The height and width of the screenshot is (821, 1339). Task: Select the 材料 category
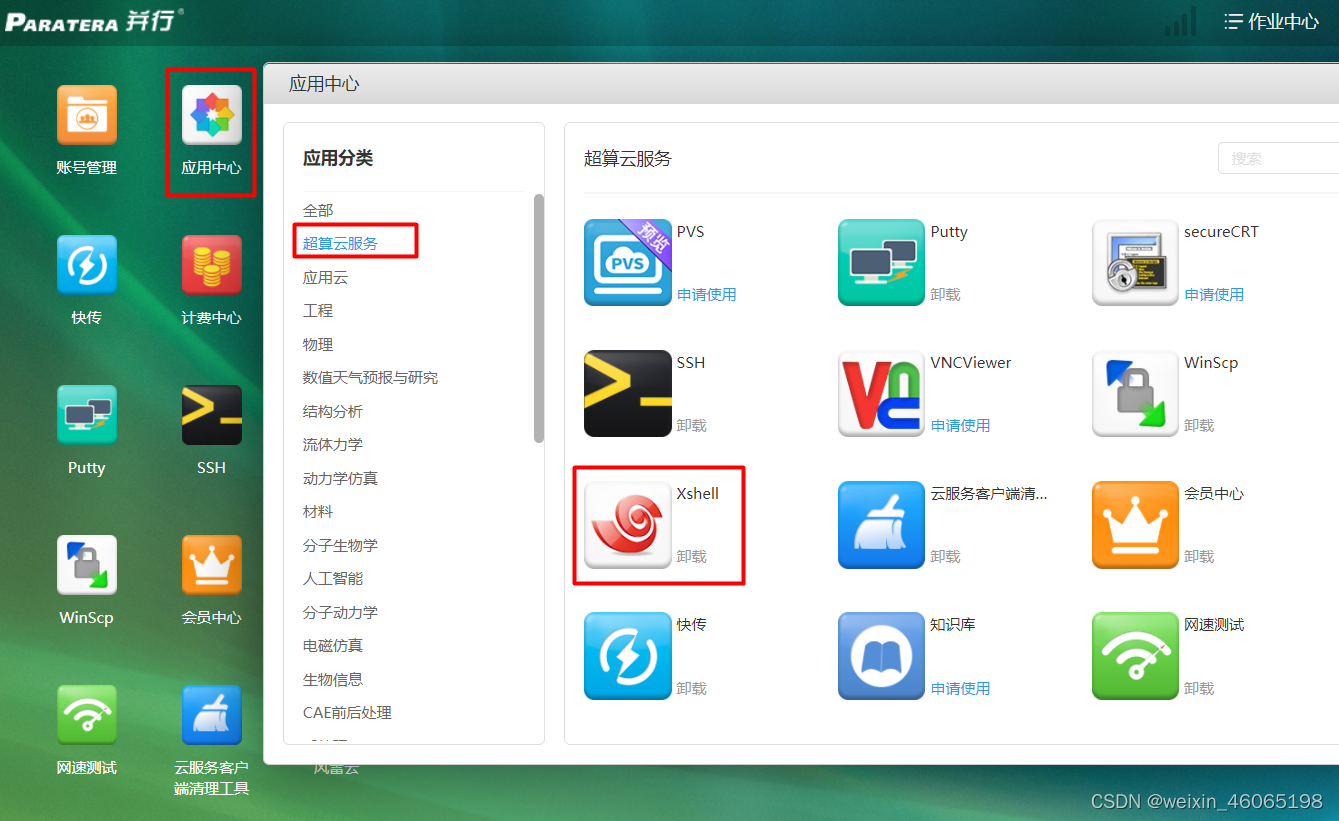(x=318, y=511)
